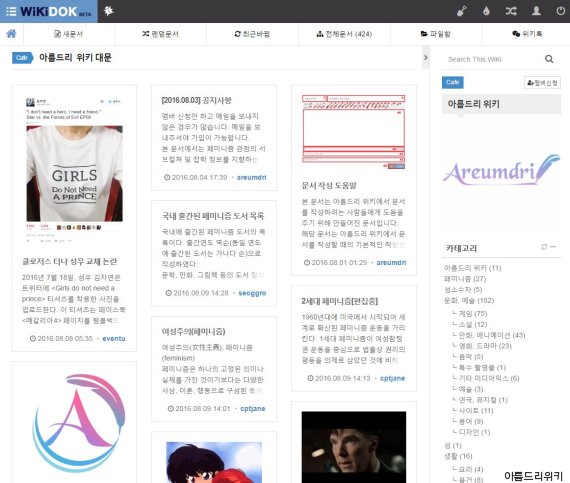Viewport: 570px width, 483px height.
Task: Open the Girls Do Not Need A Prince thumbnail
Action: (x=75, y=173)
